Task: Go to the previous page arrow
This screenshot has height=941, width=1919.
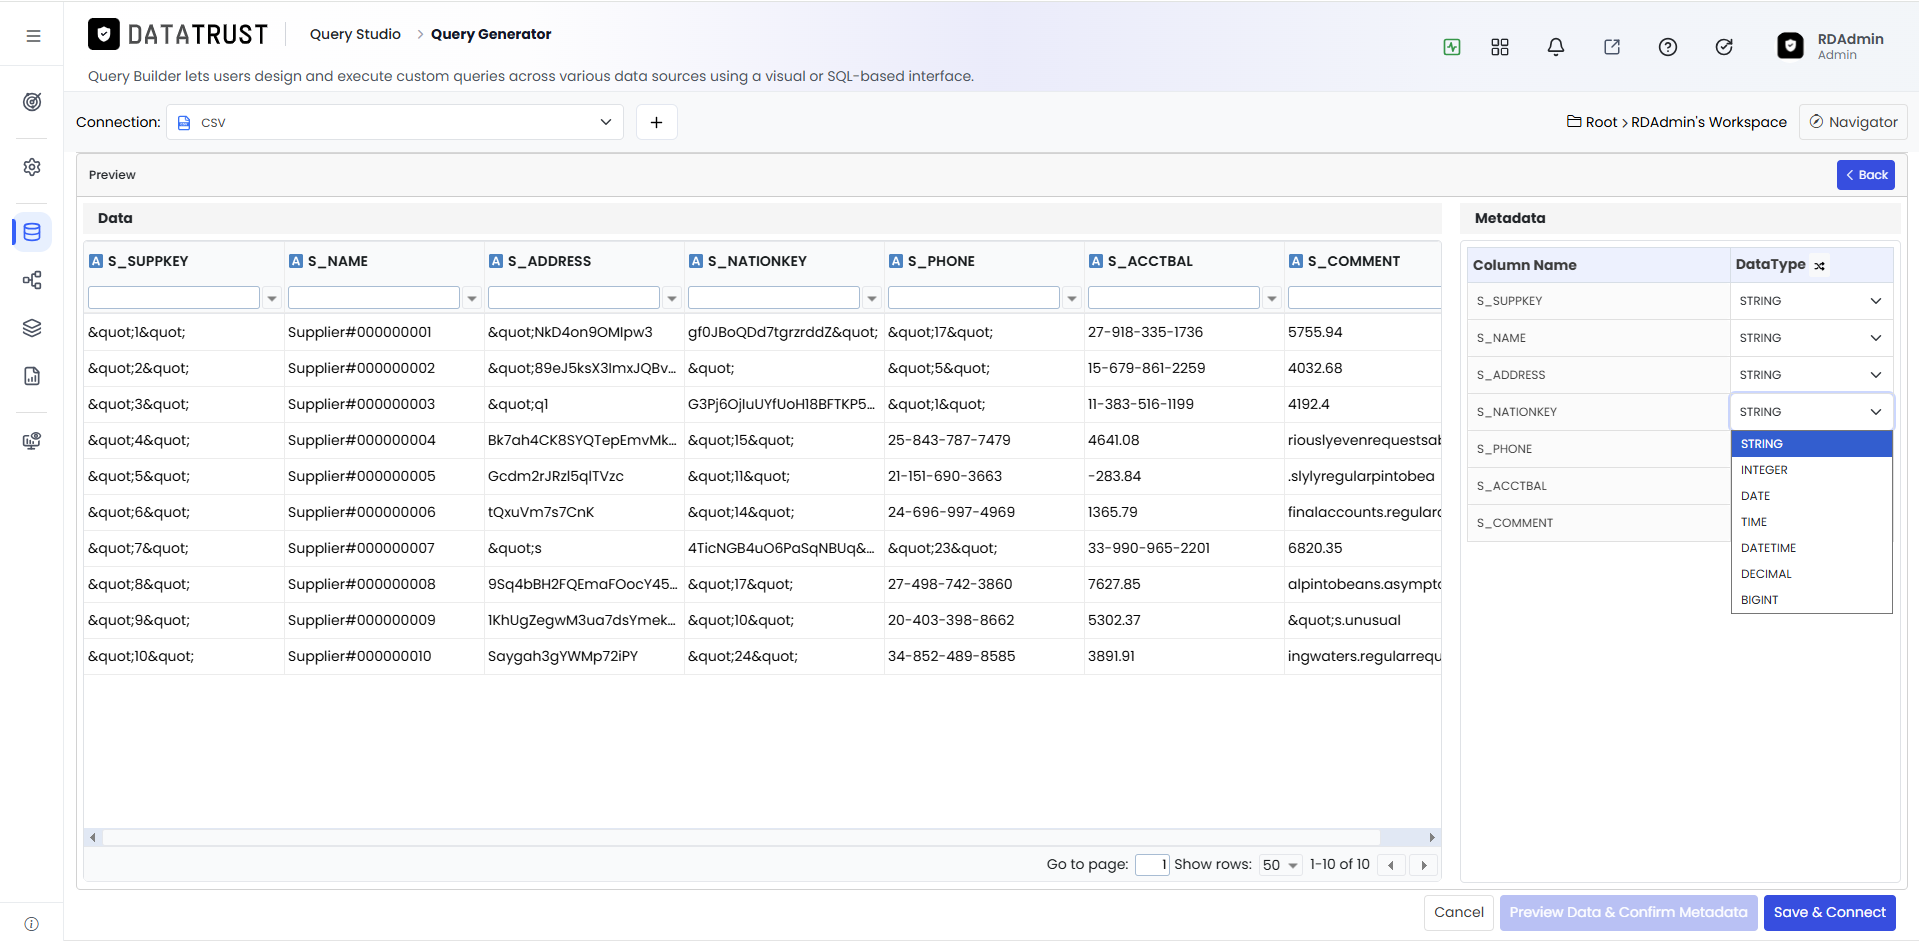Action: coord(1391,865)
